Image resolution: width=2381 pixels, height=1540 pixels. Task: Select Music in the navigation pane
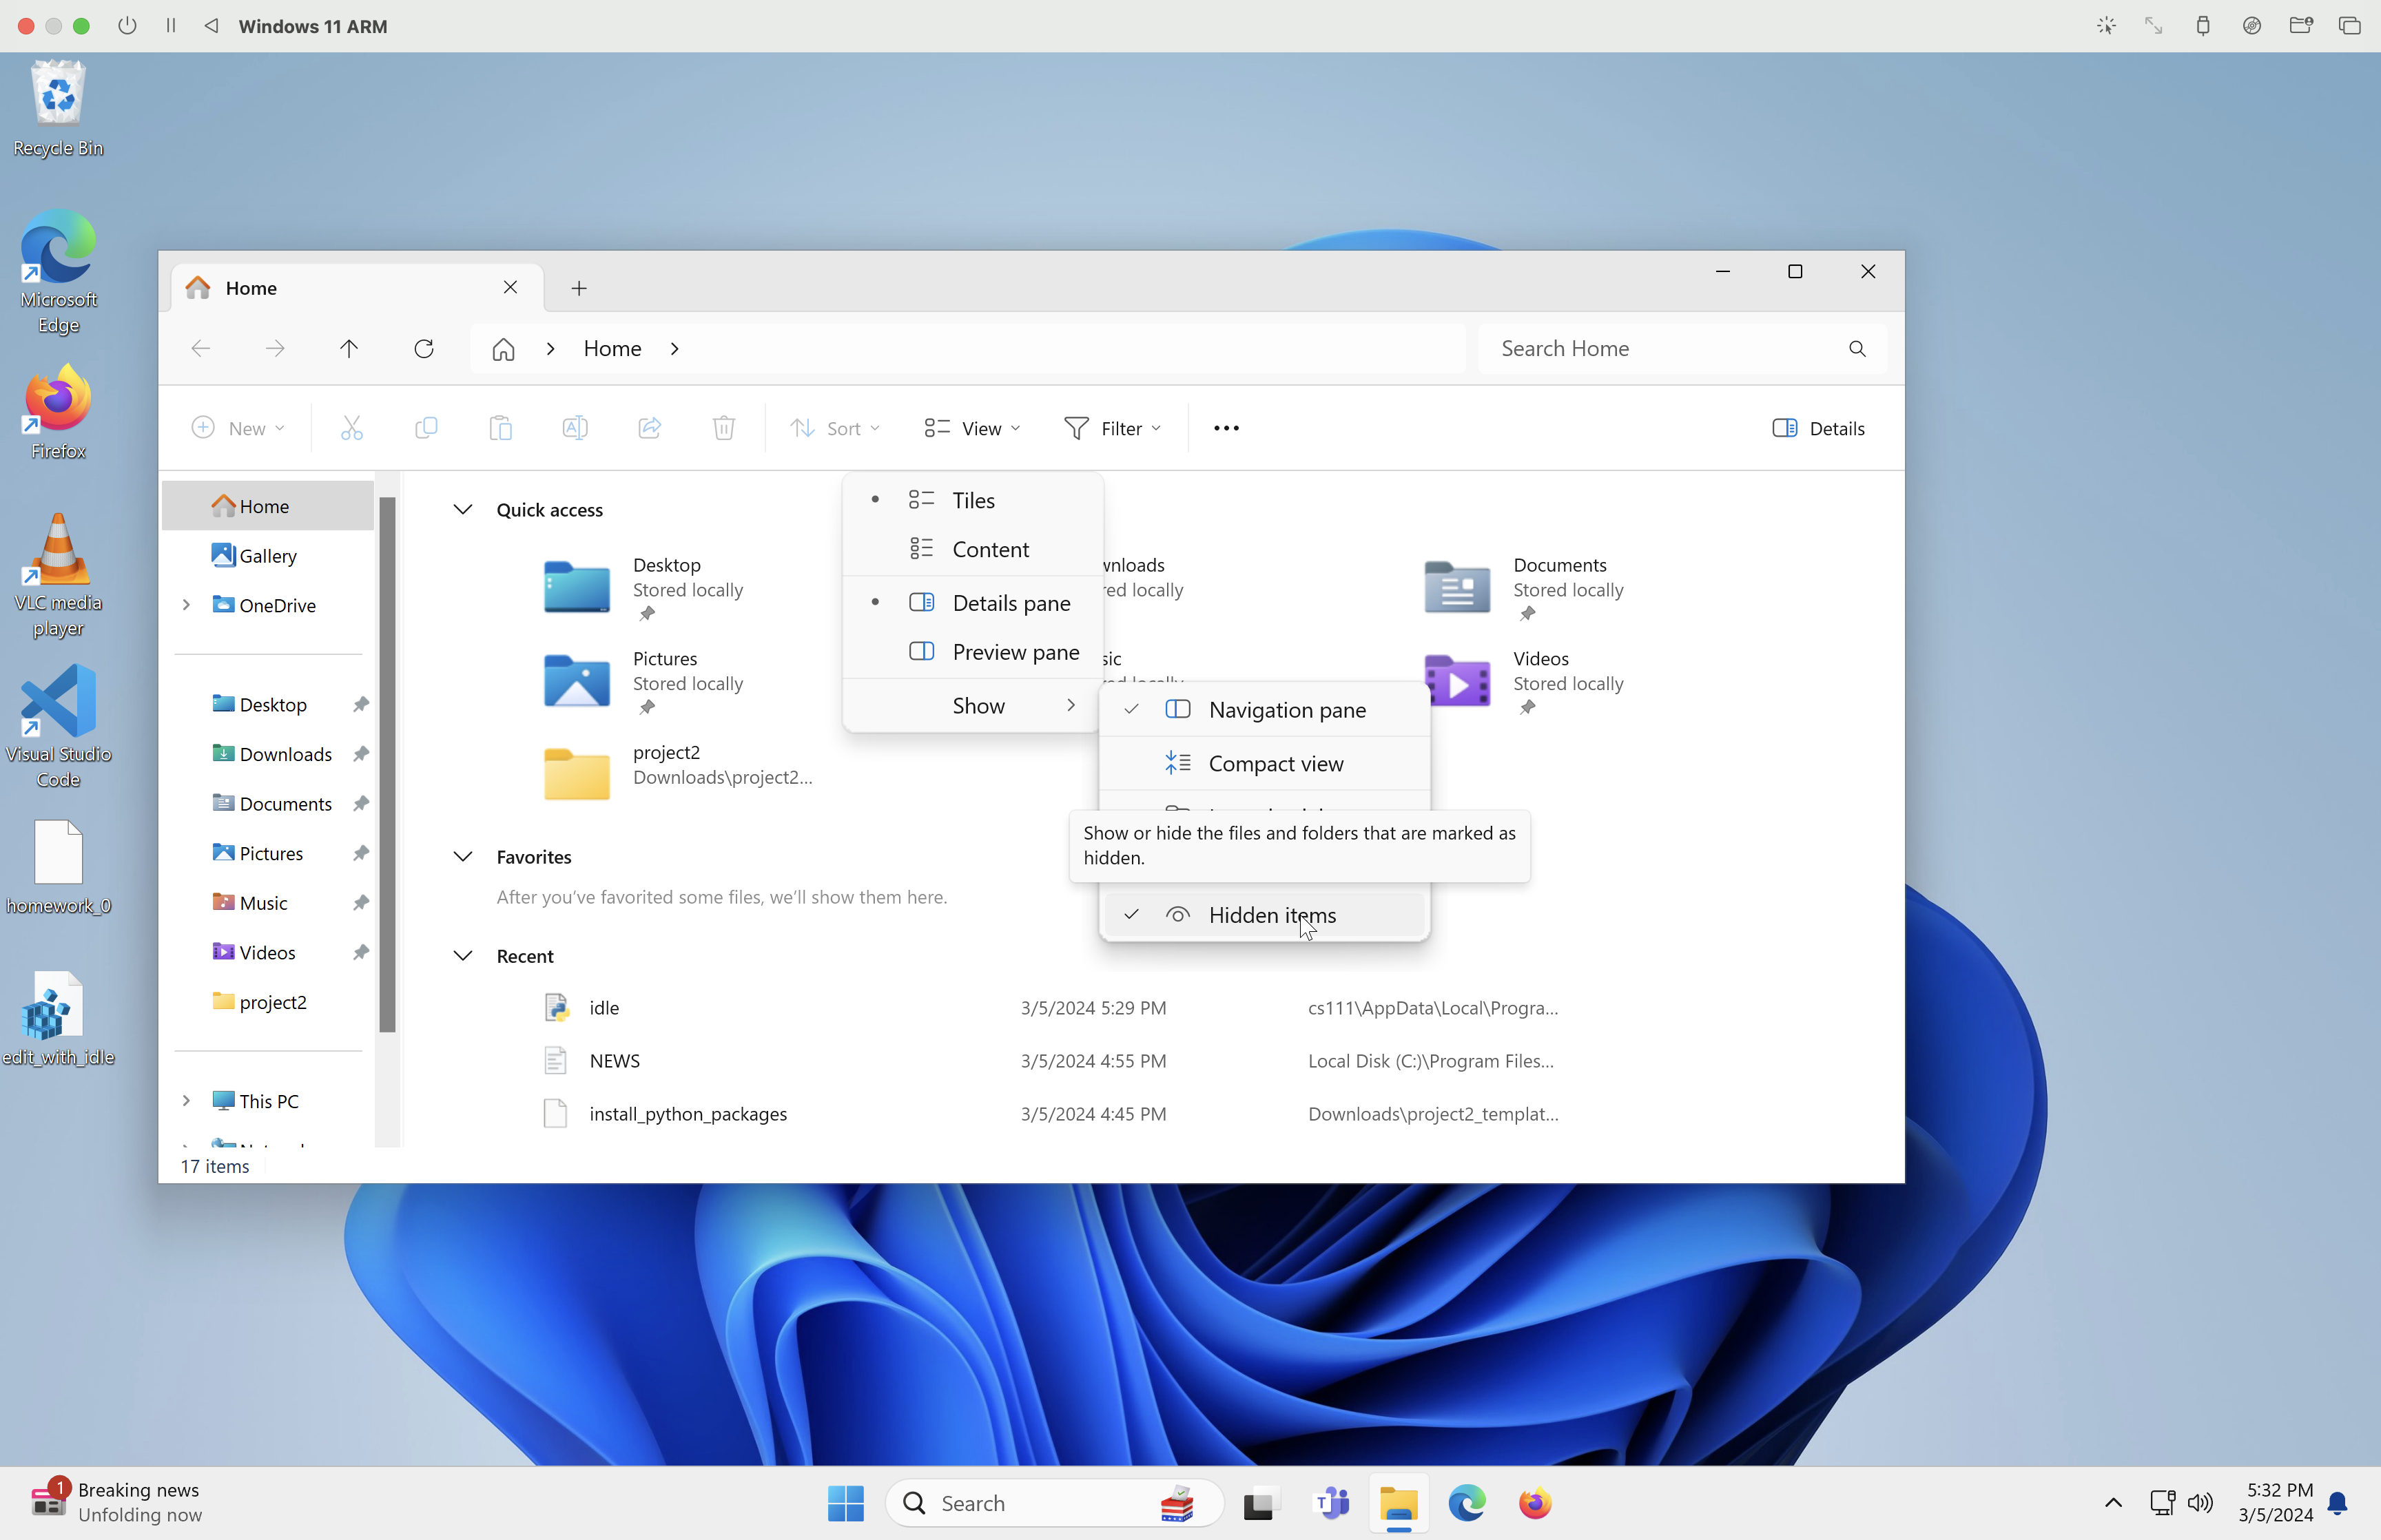(268, 903)
